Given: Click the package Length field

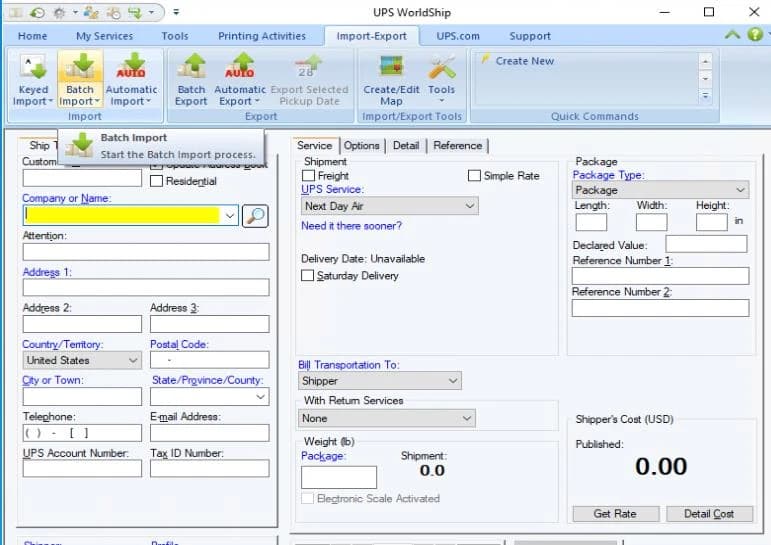Looking at the screenshot, I should point(591,222).
